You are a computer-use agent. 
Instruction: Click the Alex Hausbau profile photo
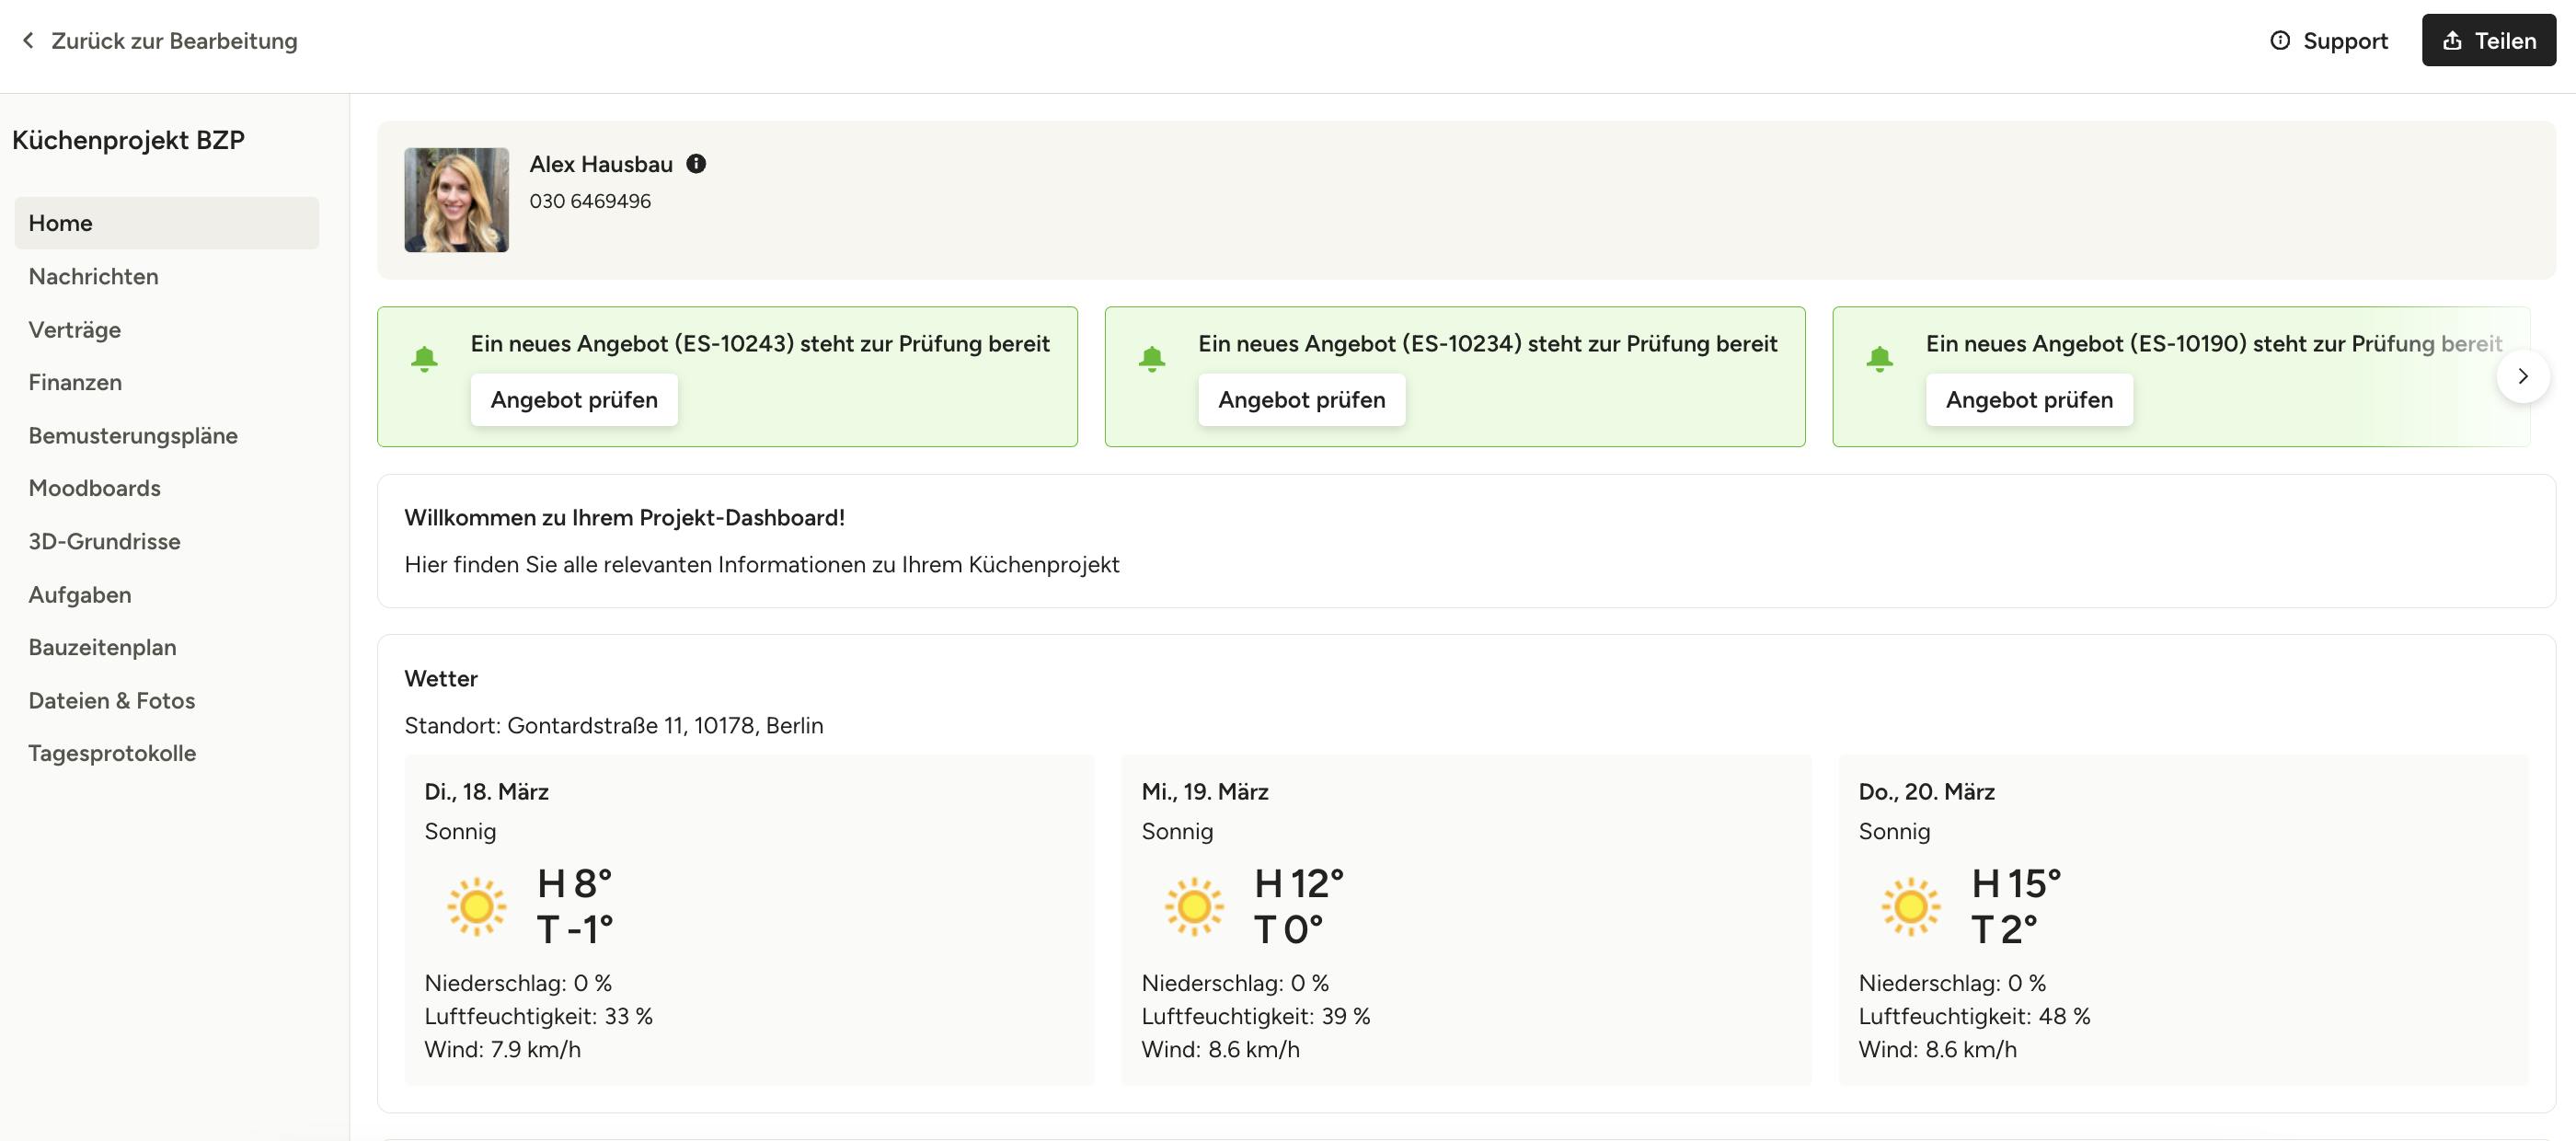tap(456, 200)
